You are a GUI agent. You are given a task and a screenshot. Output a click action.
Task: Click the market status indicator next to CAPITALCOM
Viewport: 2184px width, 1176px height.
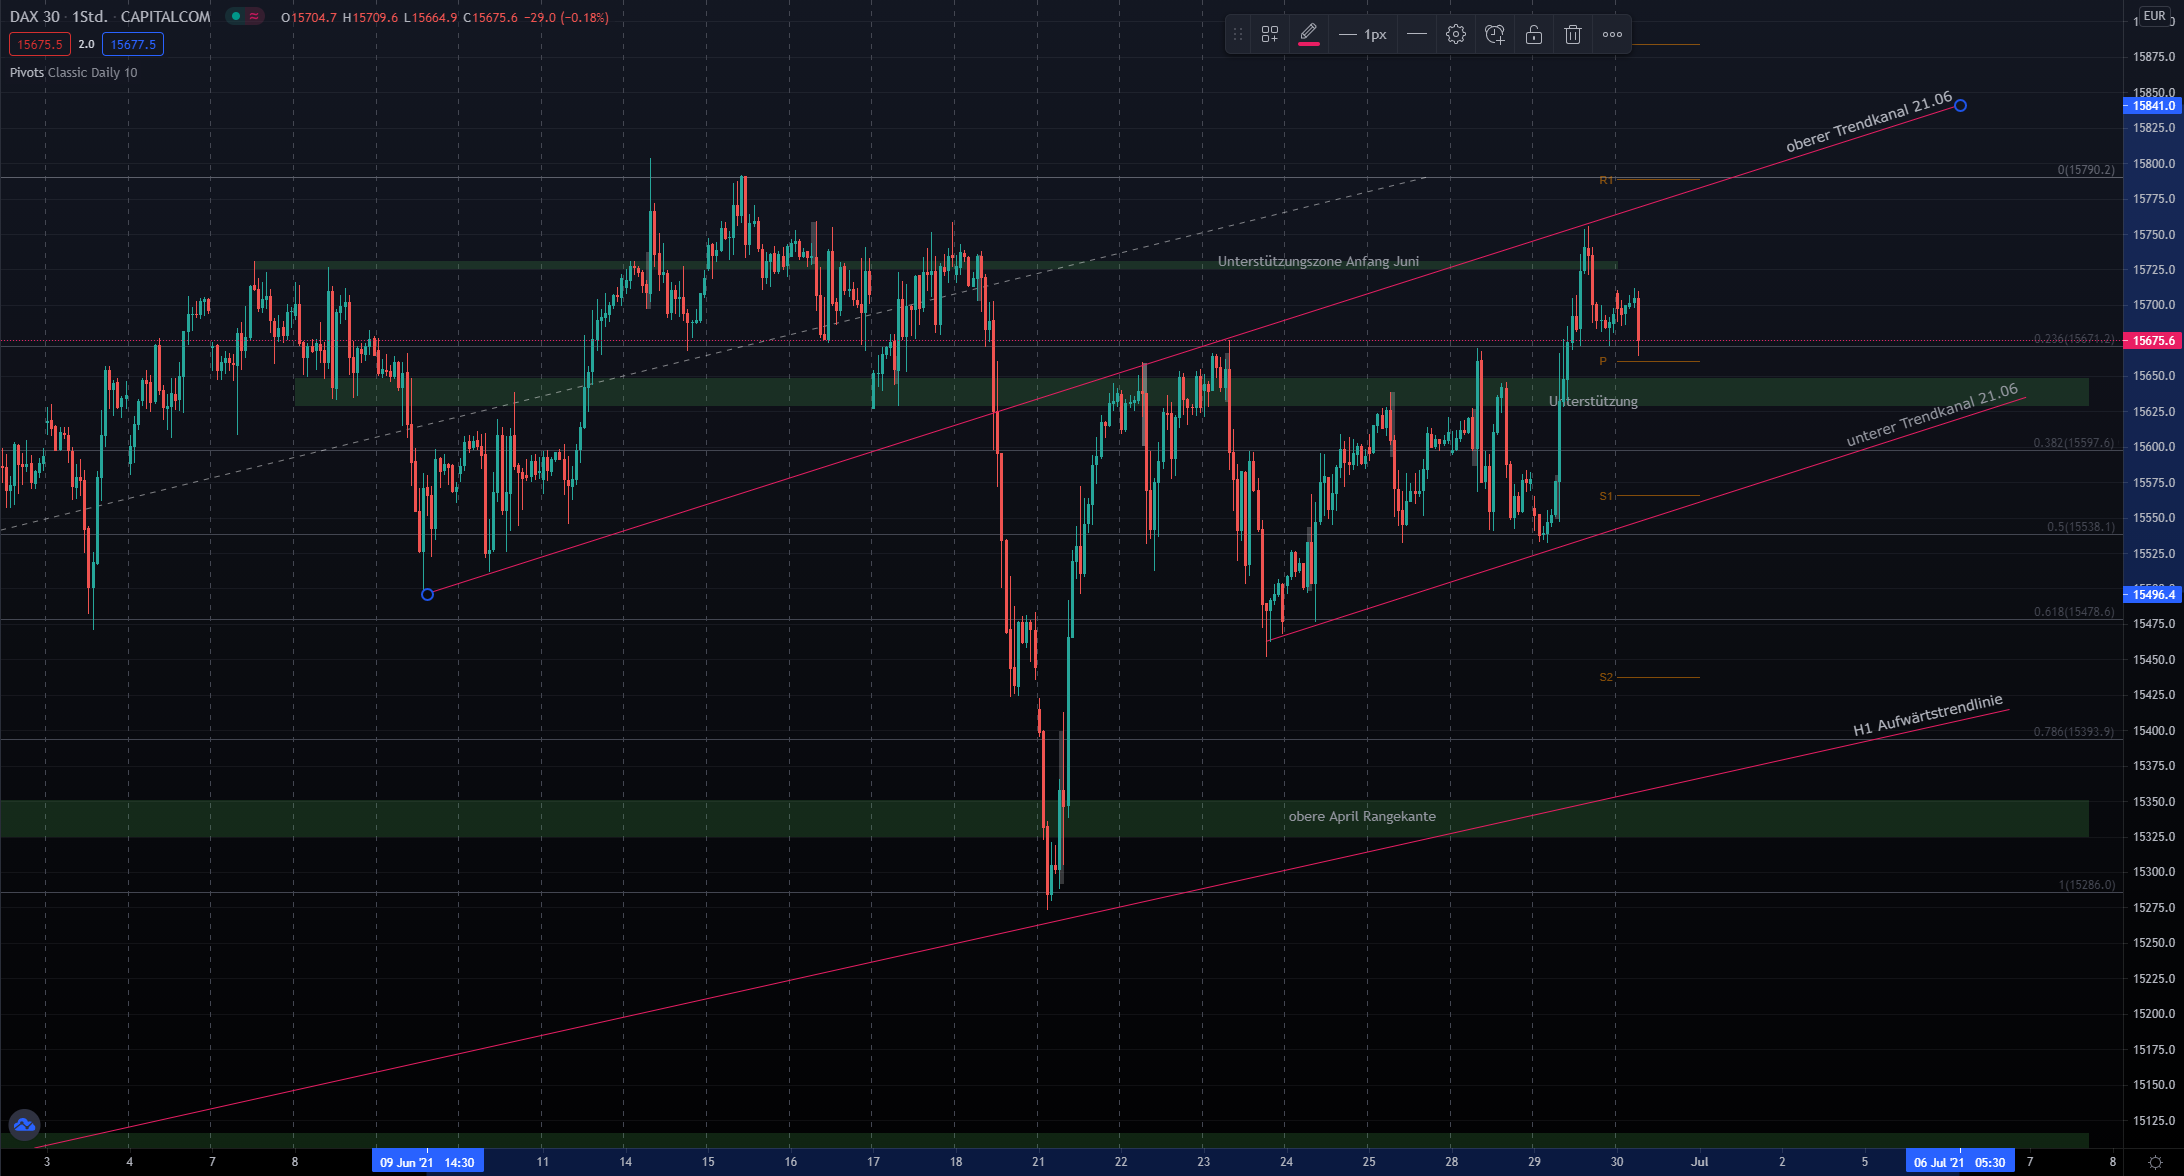pos(236,17)
